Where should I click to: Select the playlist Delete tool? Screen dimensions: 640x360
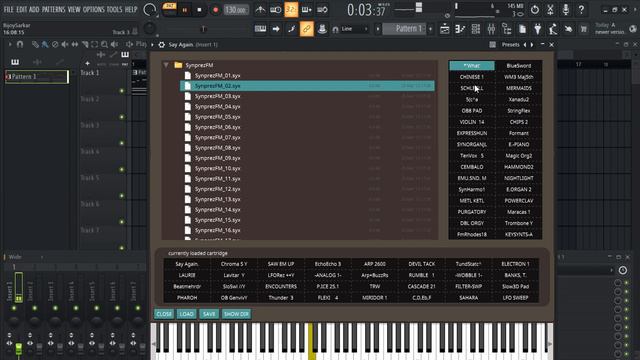(55, 44)
